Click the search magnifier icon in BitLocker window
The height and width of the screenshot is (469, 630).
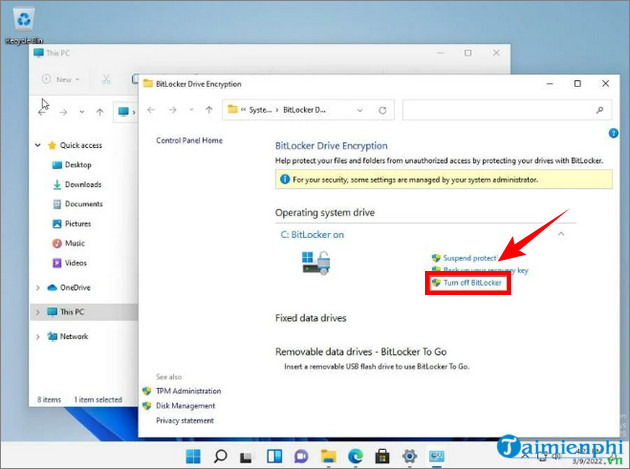pos(599,110)
